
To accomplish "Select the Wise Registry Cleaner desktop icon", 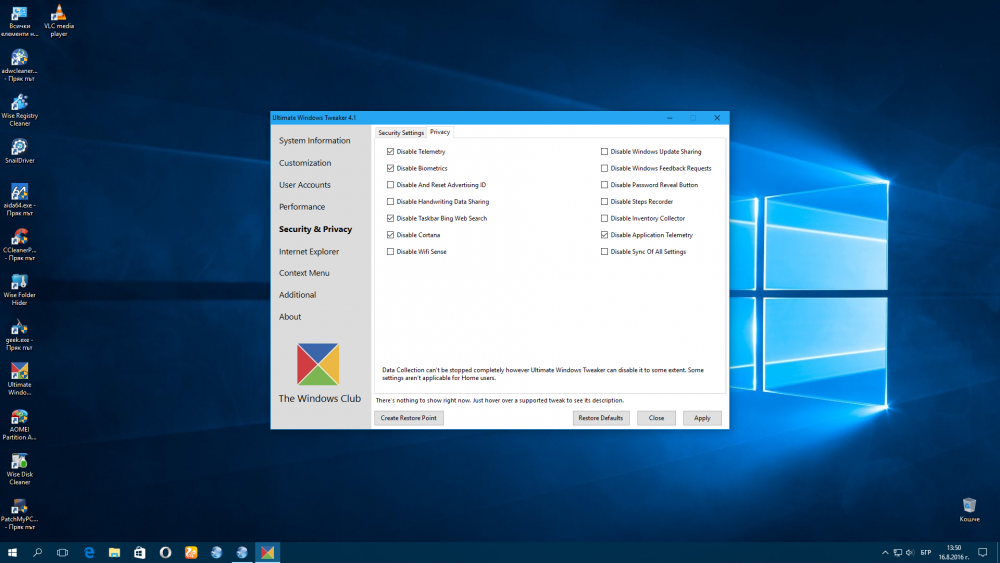I will click(19, 110).
